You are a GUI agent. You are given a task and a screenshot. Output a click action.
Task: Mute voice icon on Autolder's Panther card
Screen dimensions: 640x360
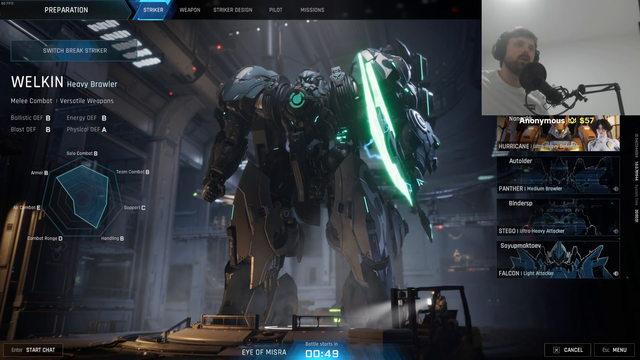616,189
